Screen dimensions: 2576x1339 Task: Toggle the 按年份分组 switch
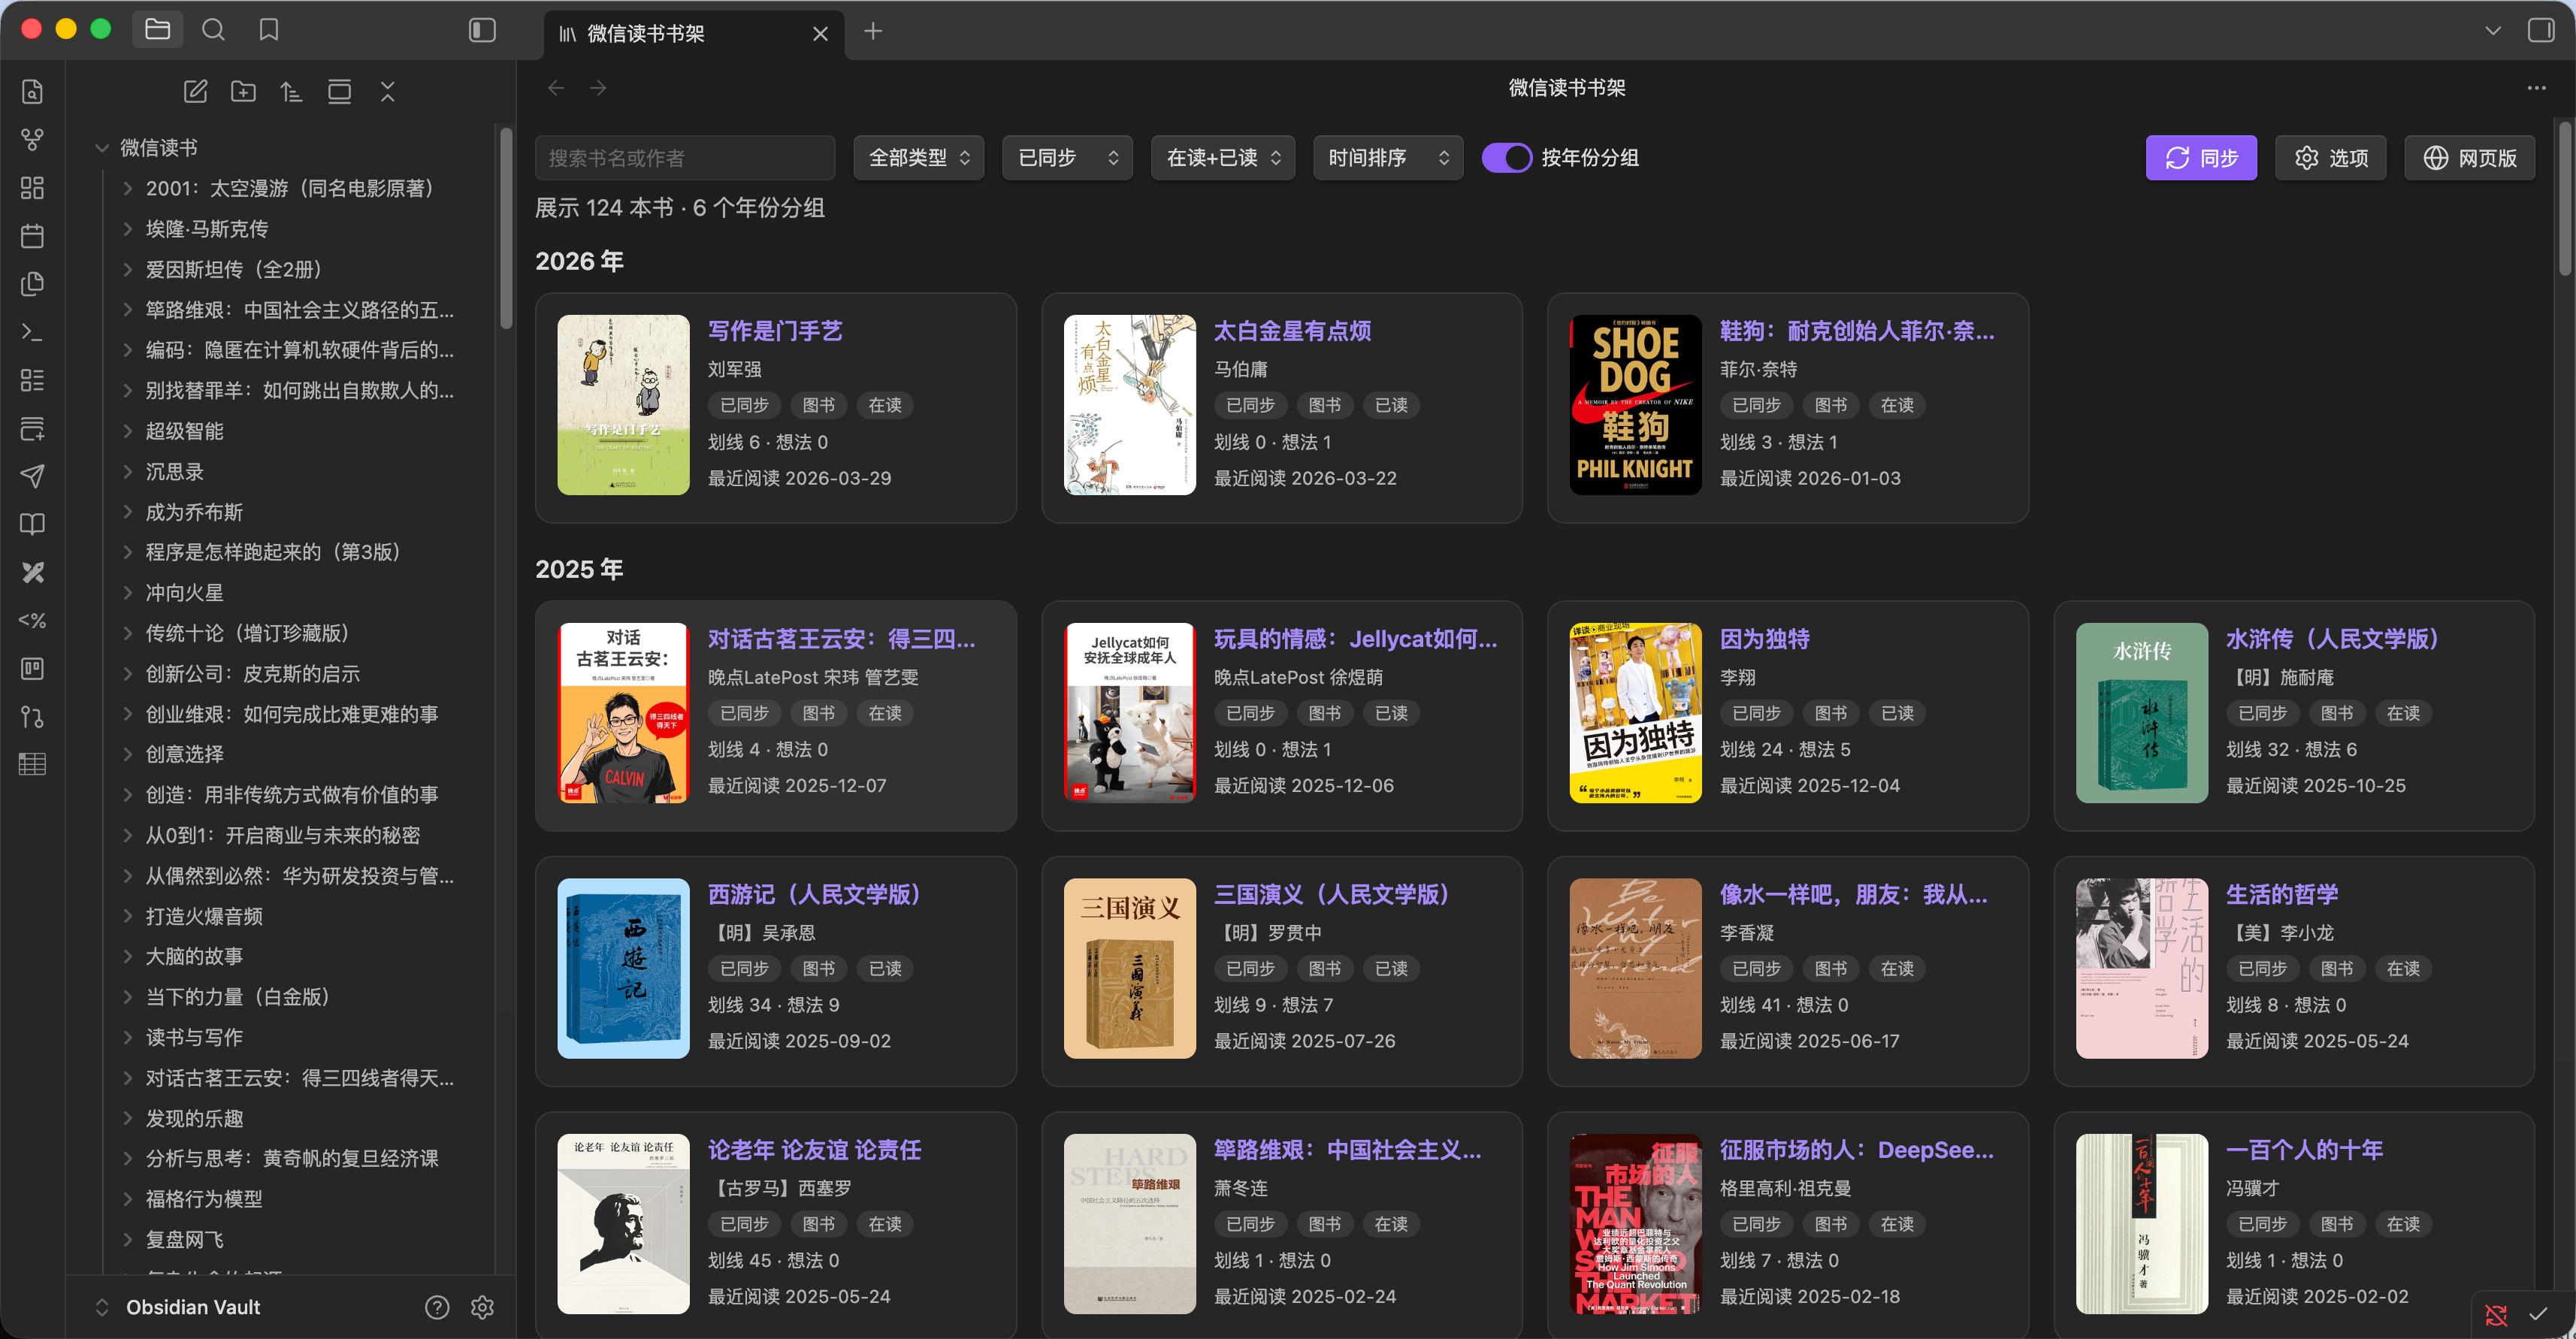1506,158
